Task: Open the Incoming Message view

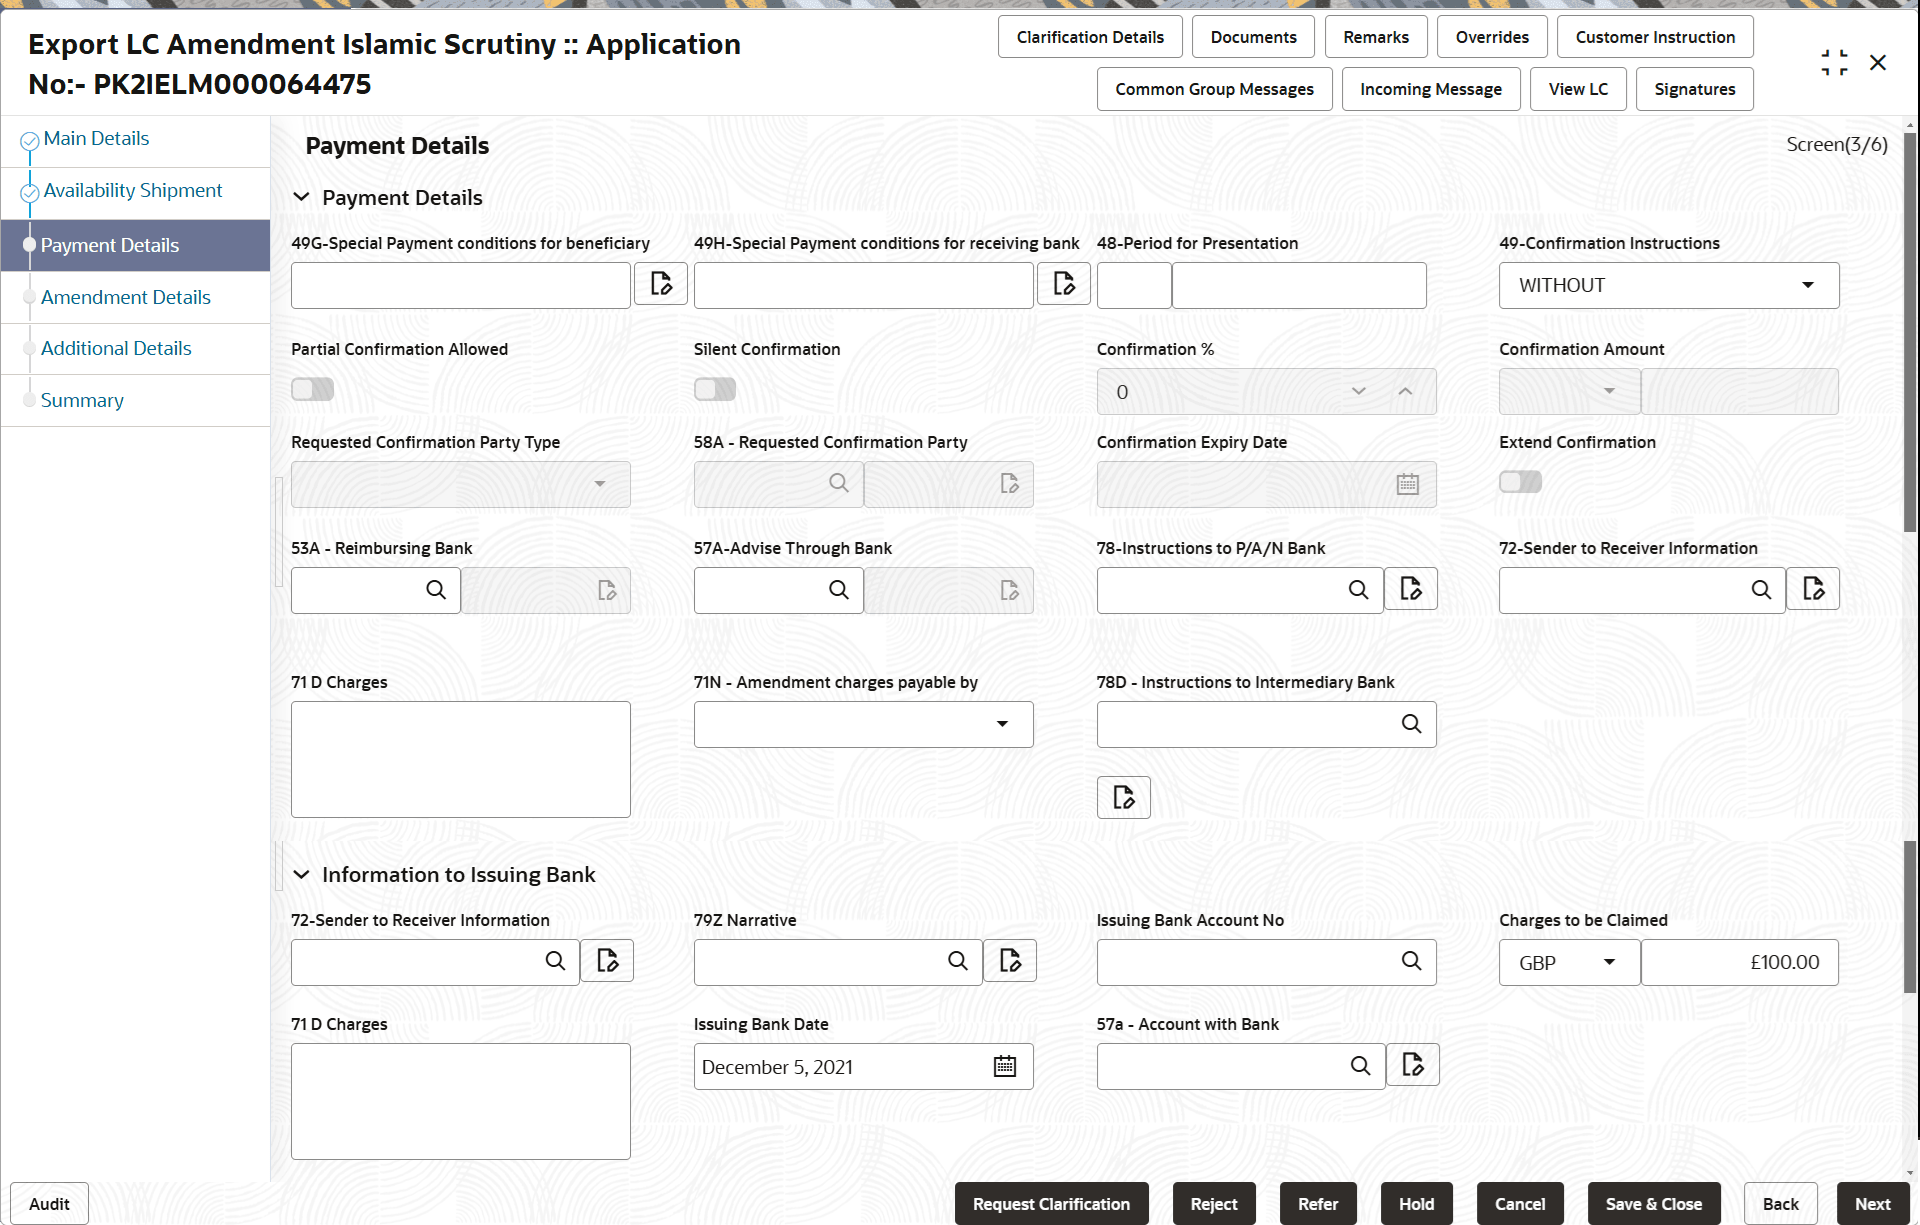Action: point(1430,88)
